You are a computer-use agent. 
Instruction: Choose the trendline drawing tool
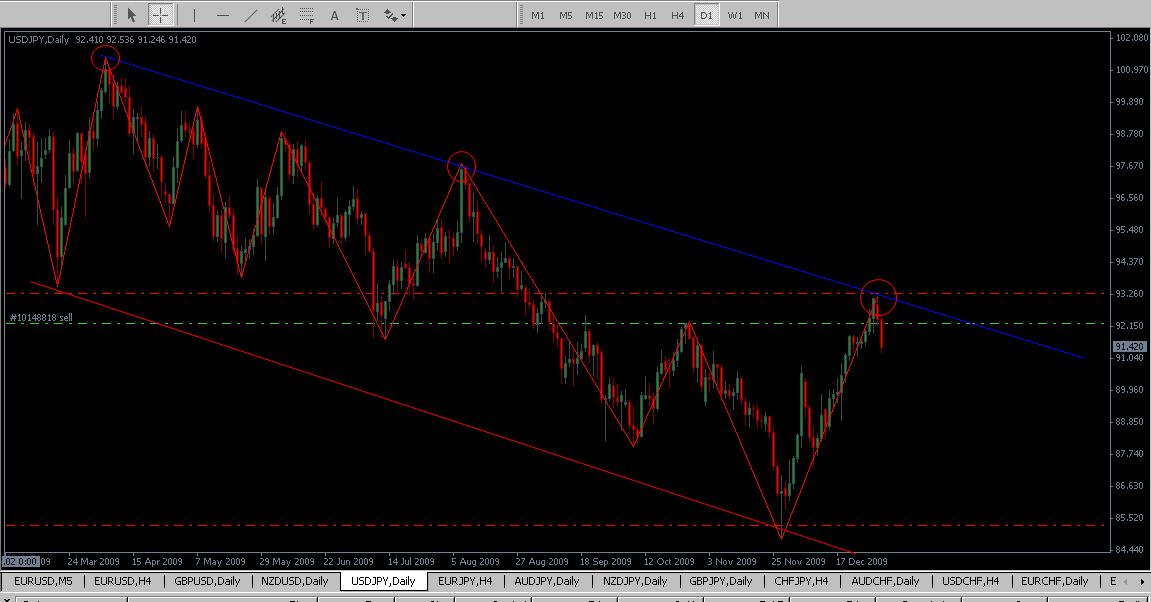pyautogui.click(x=250, y=15)
